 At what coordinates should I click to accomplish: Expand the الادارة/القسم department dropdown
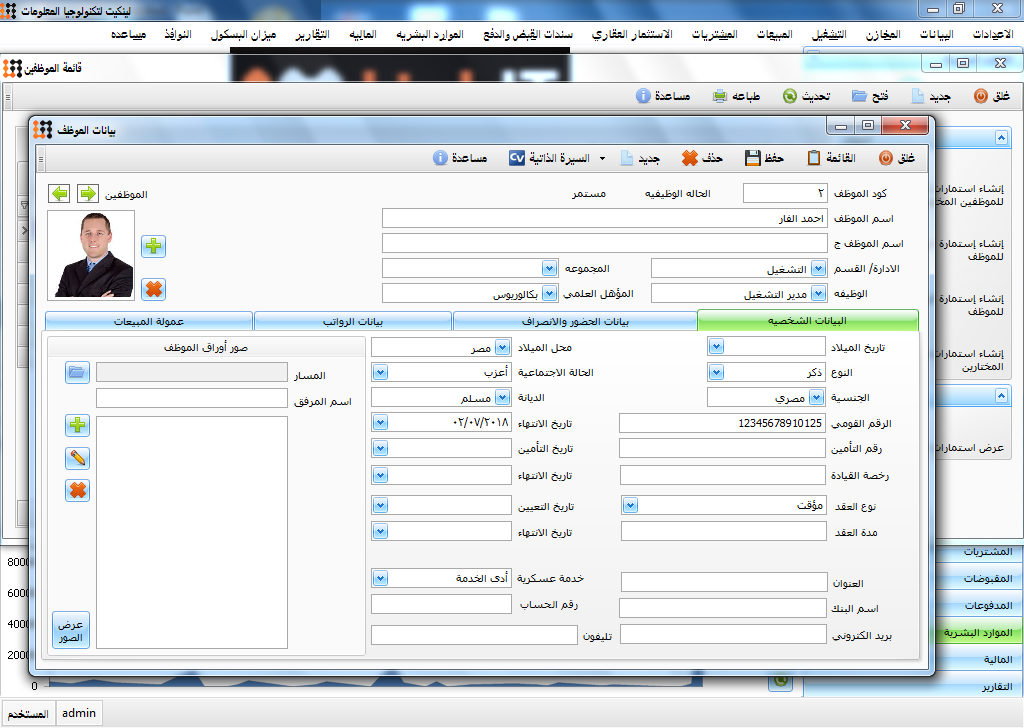point(818,268)
